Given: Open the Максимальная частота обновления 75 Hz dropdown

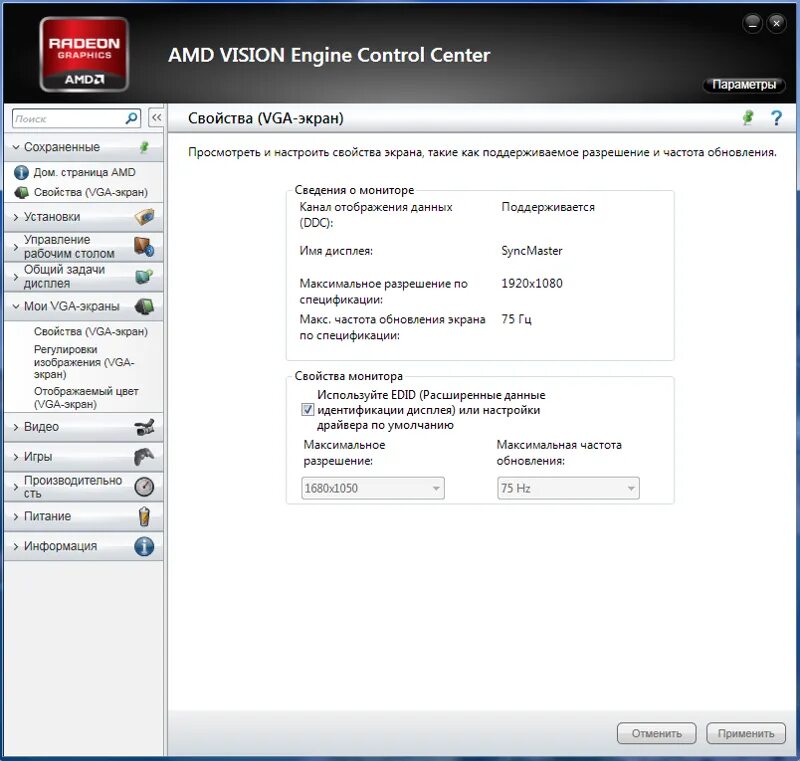Looking at the screenshot, I should point(568,488).
